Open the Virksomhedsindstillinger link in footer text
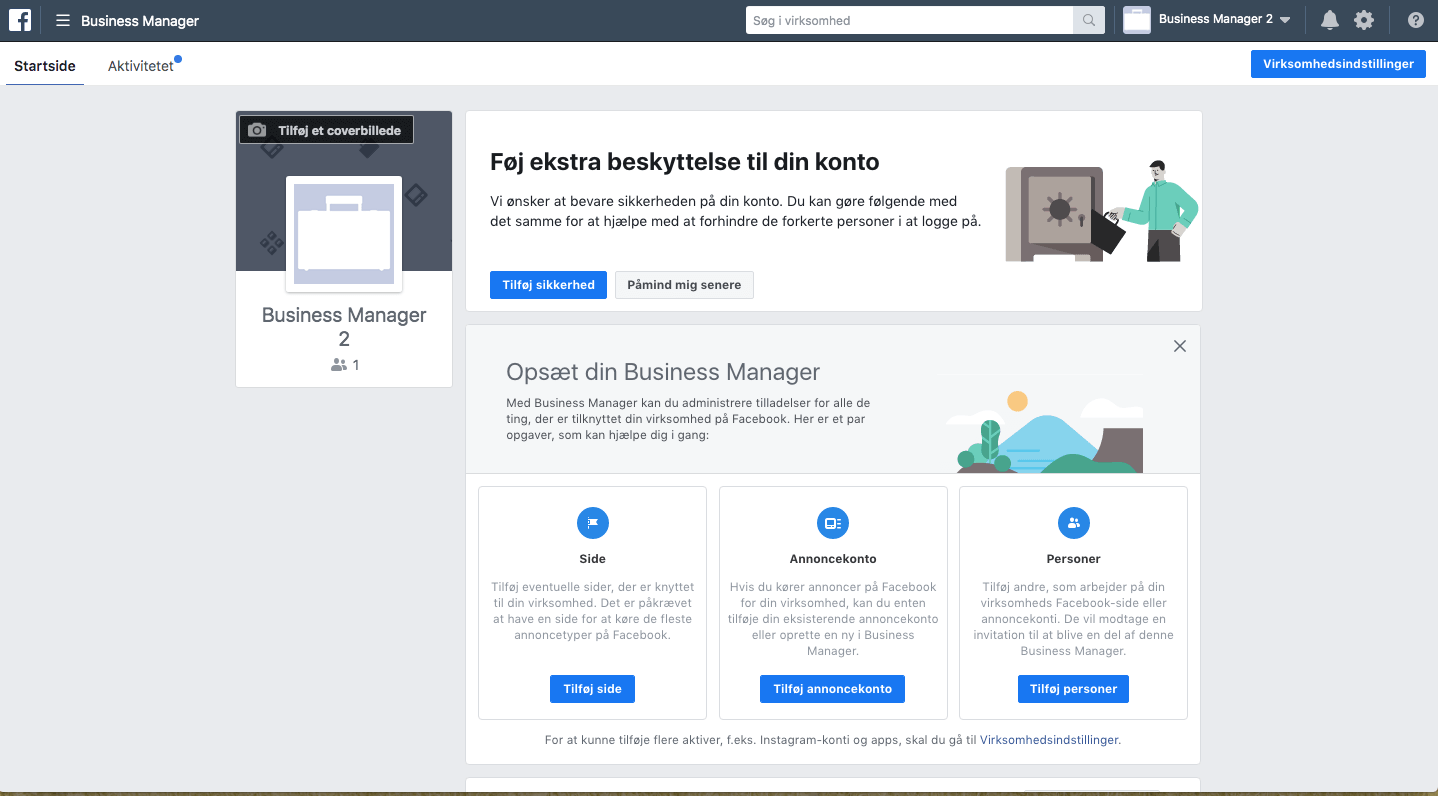The image size is (1438, 796). click(1050, 740)
